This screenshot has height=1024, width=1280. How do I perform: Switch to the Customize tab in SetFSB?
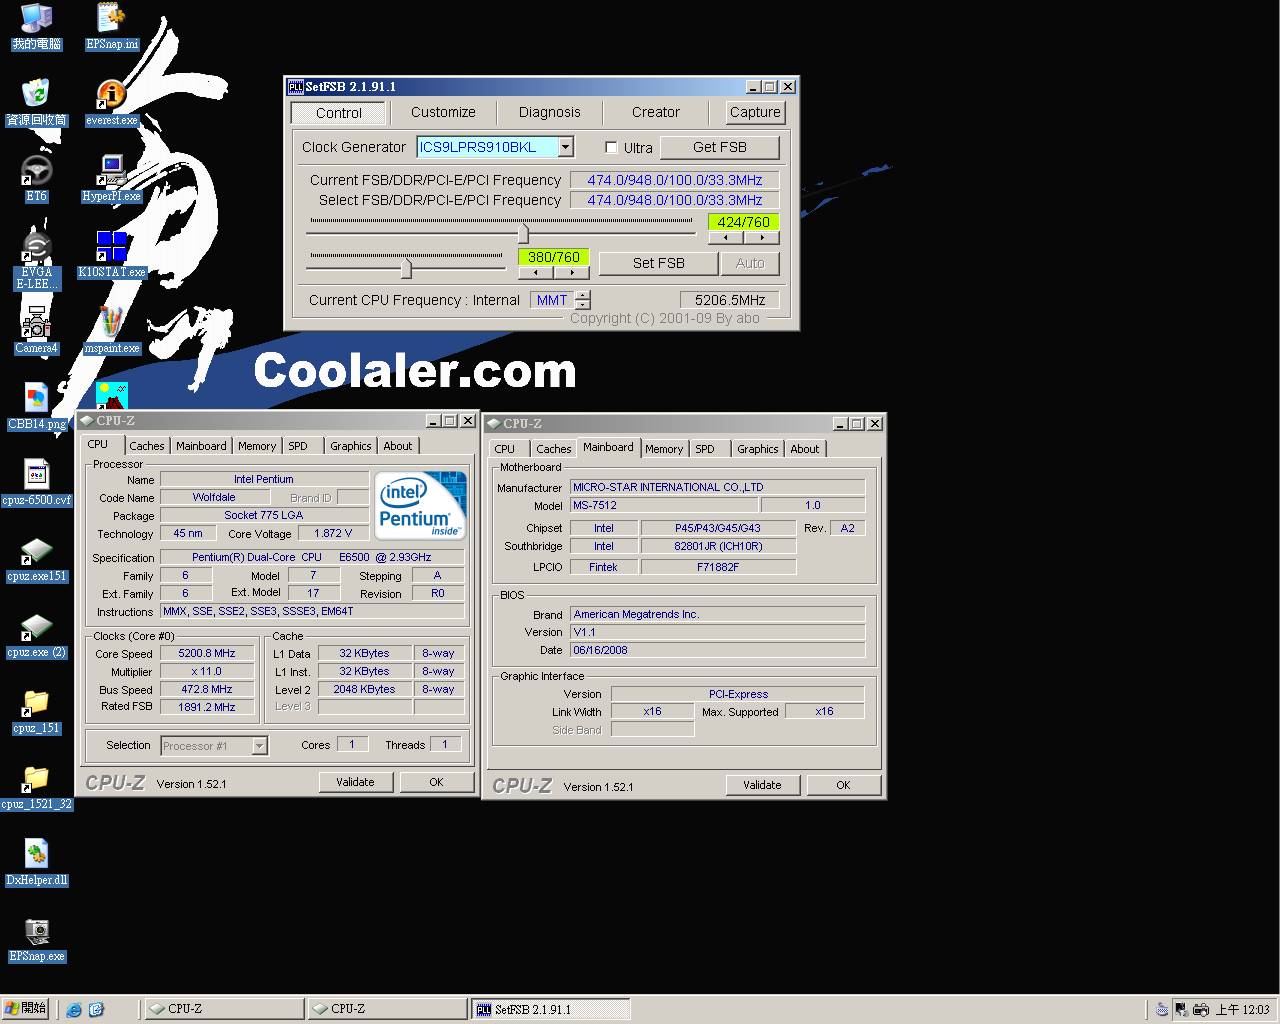[x=443, y=113]
